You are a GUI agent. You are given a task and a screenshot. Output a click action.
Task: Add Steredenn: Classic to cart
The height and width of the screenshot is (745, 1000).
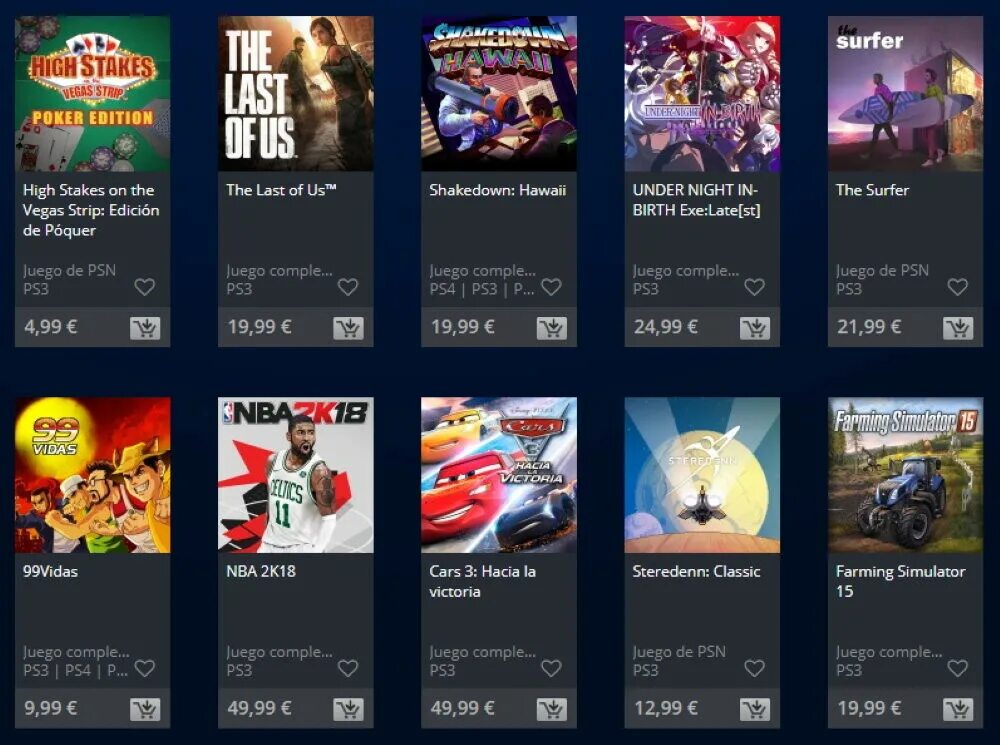(755, 709)
